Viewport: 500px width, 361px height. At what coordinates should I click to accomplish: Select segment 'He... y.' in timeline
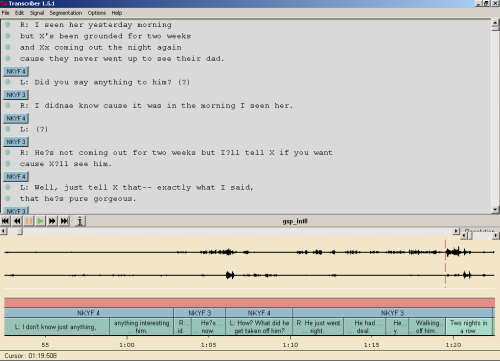pos(397,327)
